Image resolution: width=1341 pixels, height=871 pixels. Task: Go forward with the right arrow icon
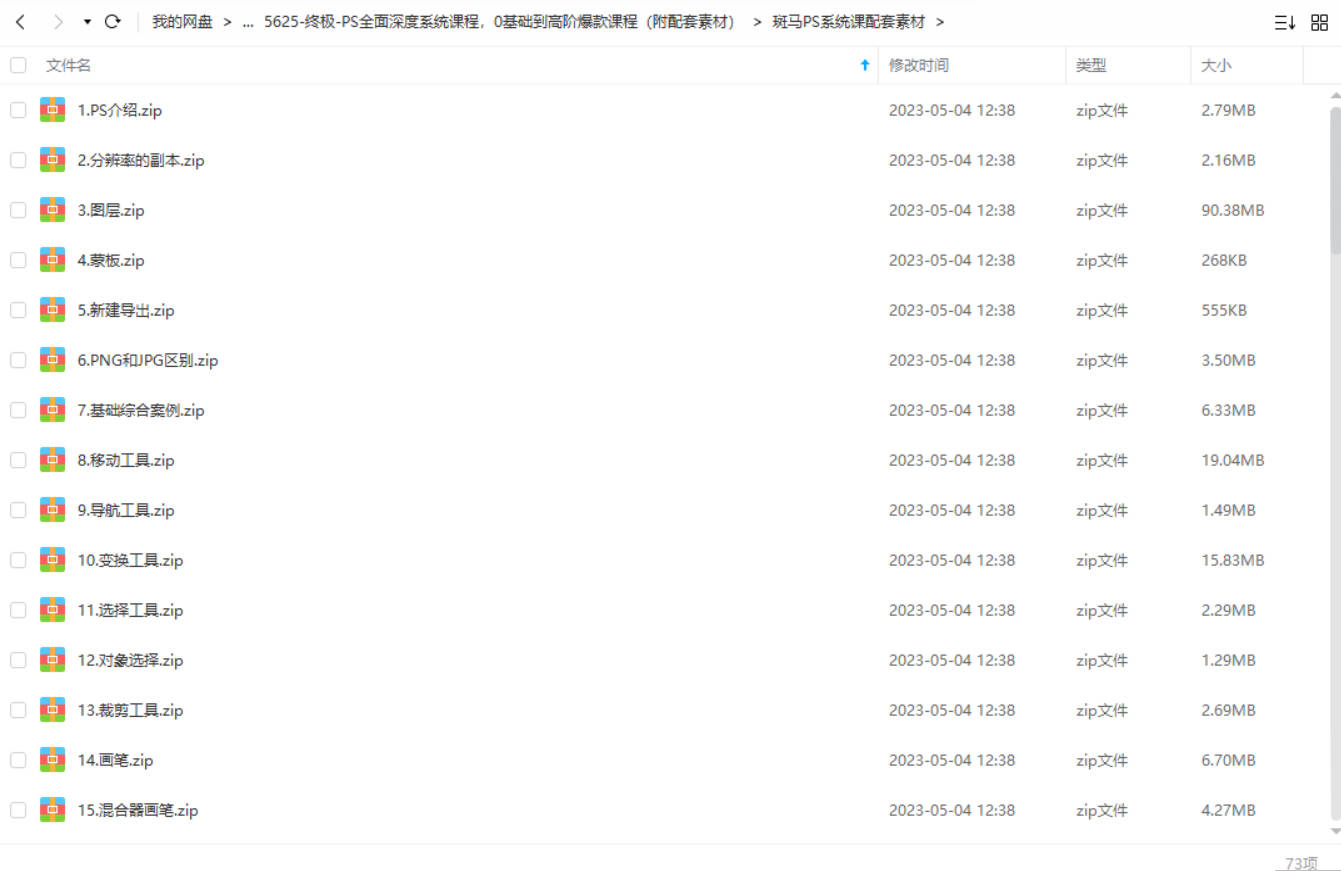coord(58,22)
